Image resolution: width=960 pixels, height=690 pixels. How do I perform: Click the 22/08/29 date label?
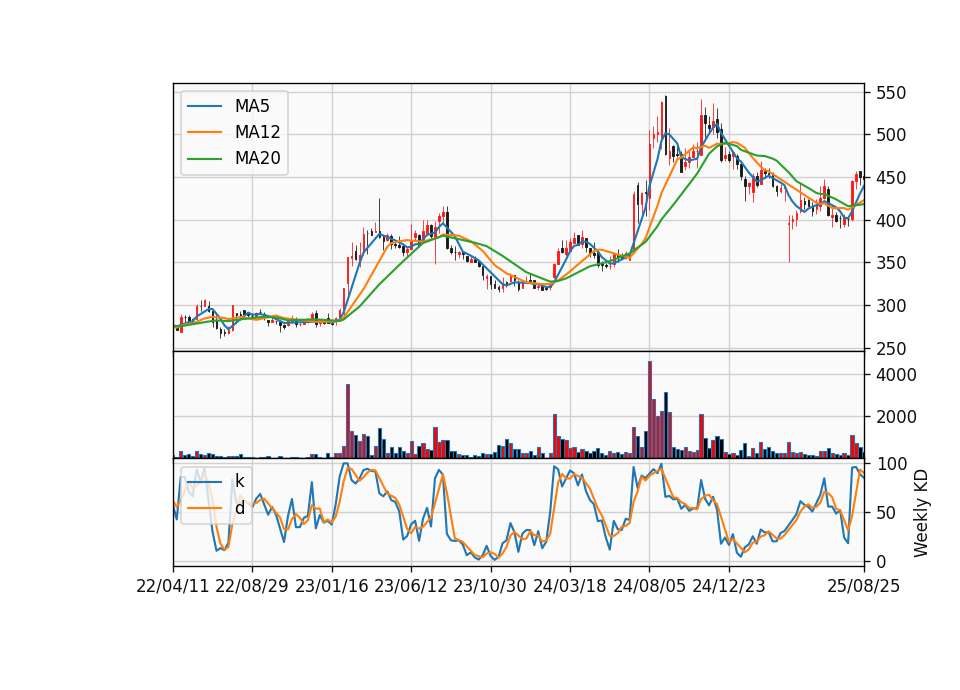pos(252,586)
